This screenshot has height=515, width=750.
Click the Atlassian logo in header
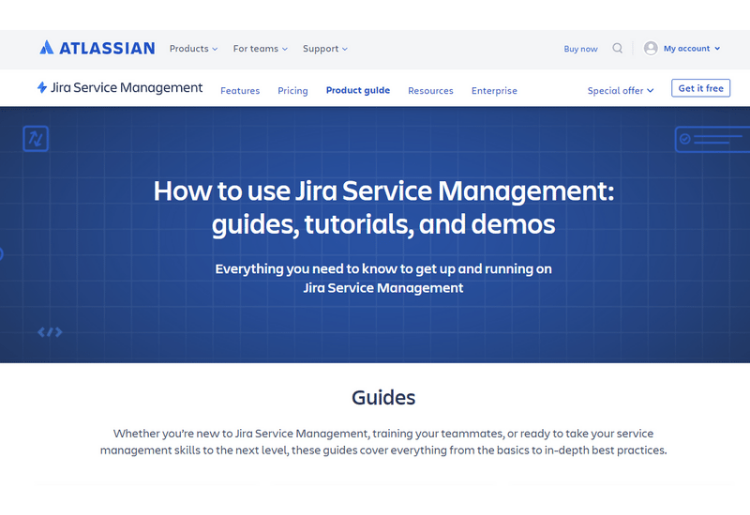click(97, 48)
